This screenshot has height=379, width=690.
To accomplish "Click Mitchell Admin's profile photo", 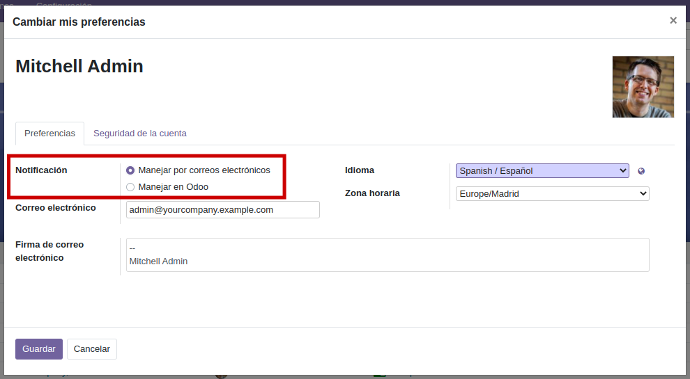I will pos(643,87).
